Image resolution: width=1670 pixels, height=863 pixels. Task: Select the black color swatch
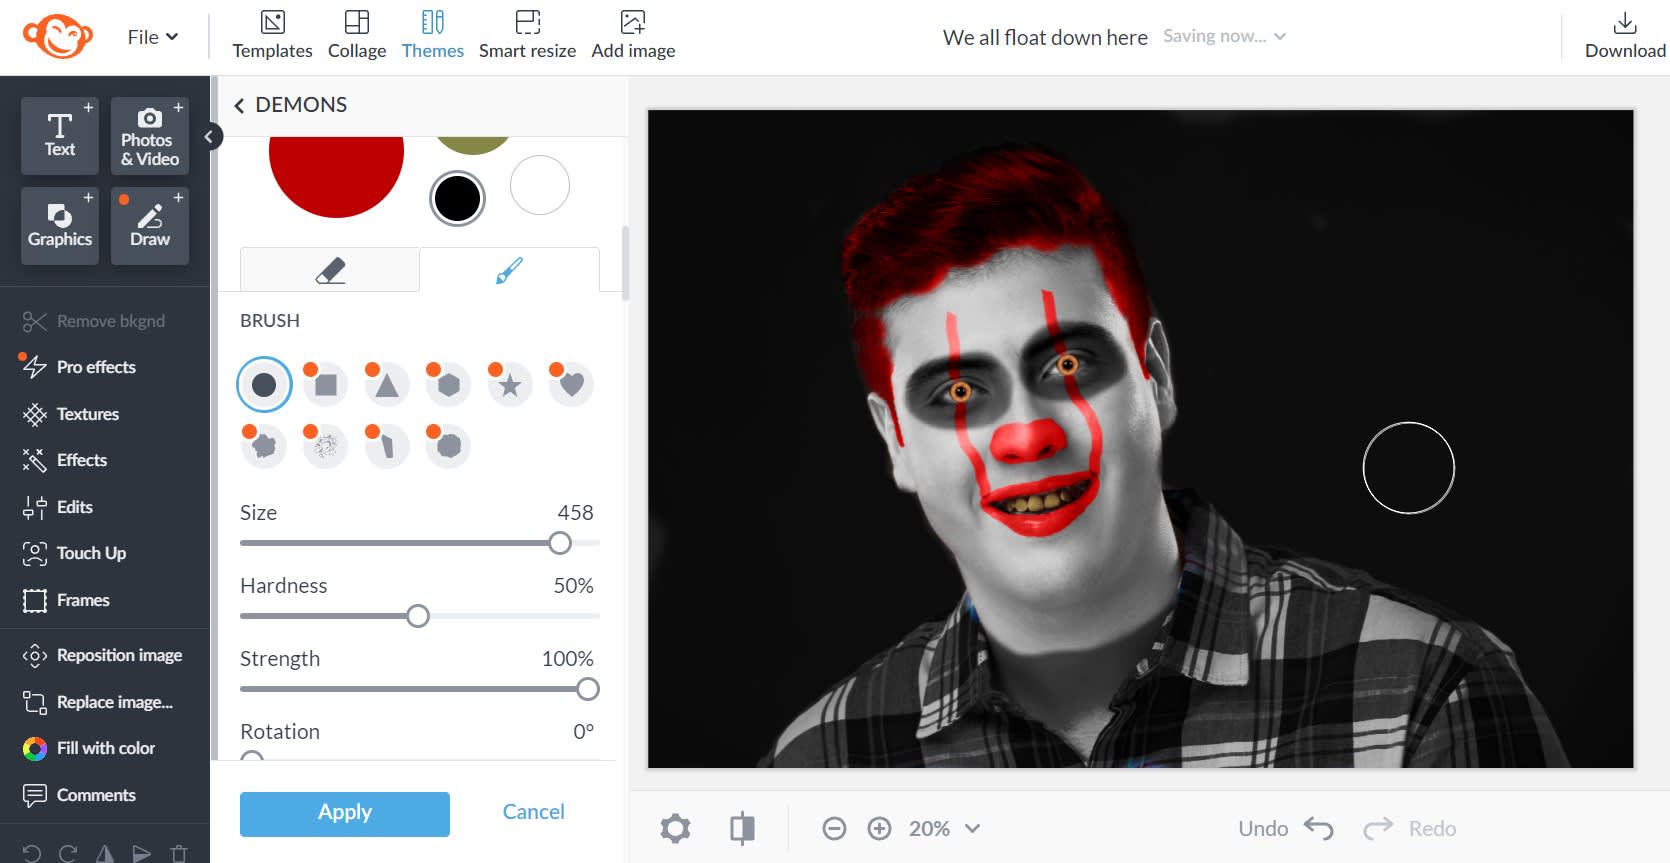click(457, 198)
